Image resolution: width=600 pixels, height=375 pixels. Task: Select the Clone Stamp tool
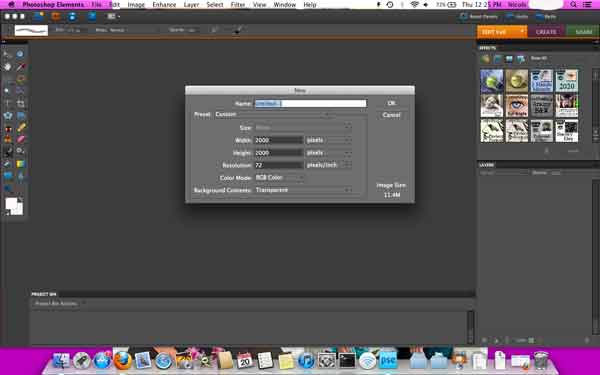(x=8, y=139)
